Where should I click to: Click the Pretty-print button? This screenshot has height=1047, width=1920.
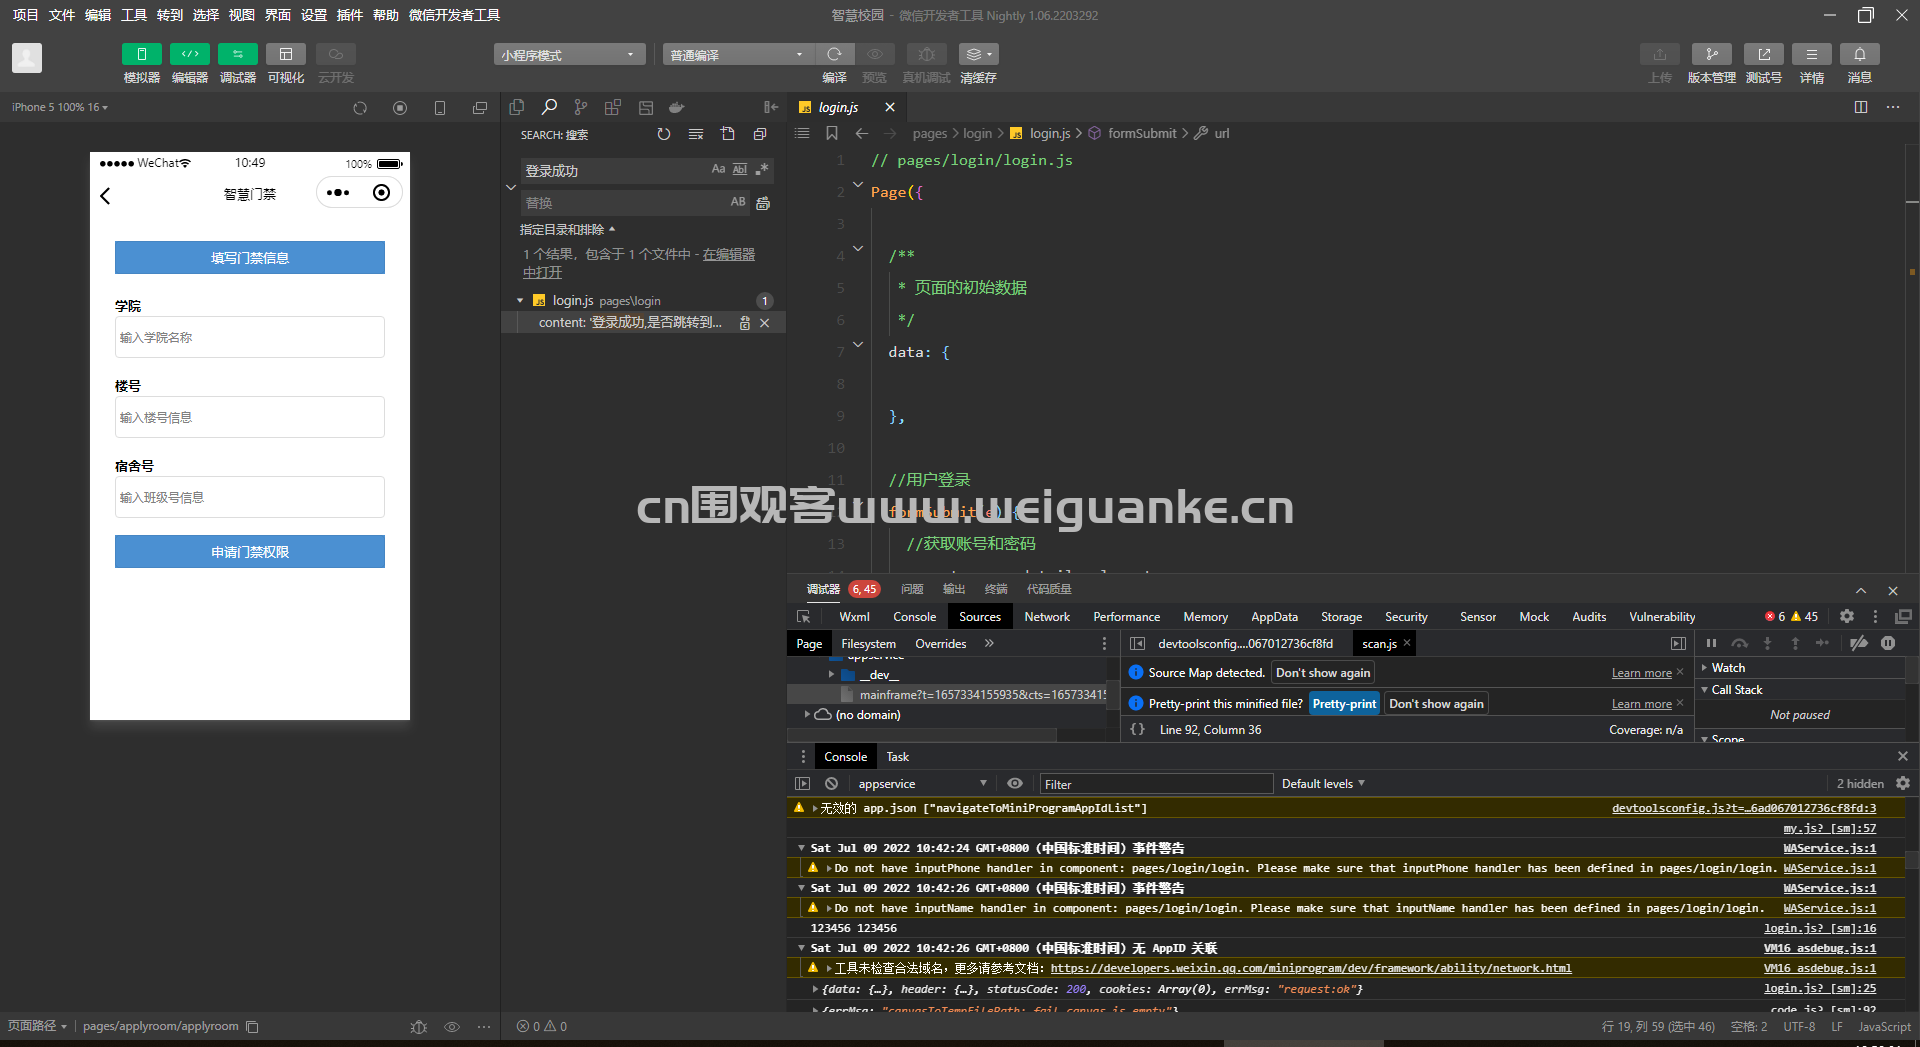(1344, 704)
